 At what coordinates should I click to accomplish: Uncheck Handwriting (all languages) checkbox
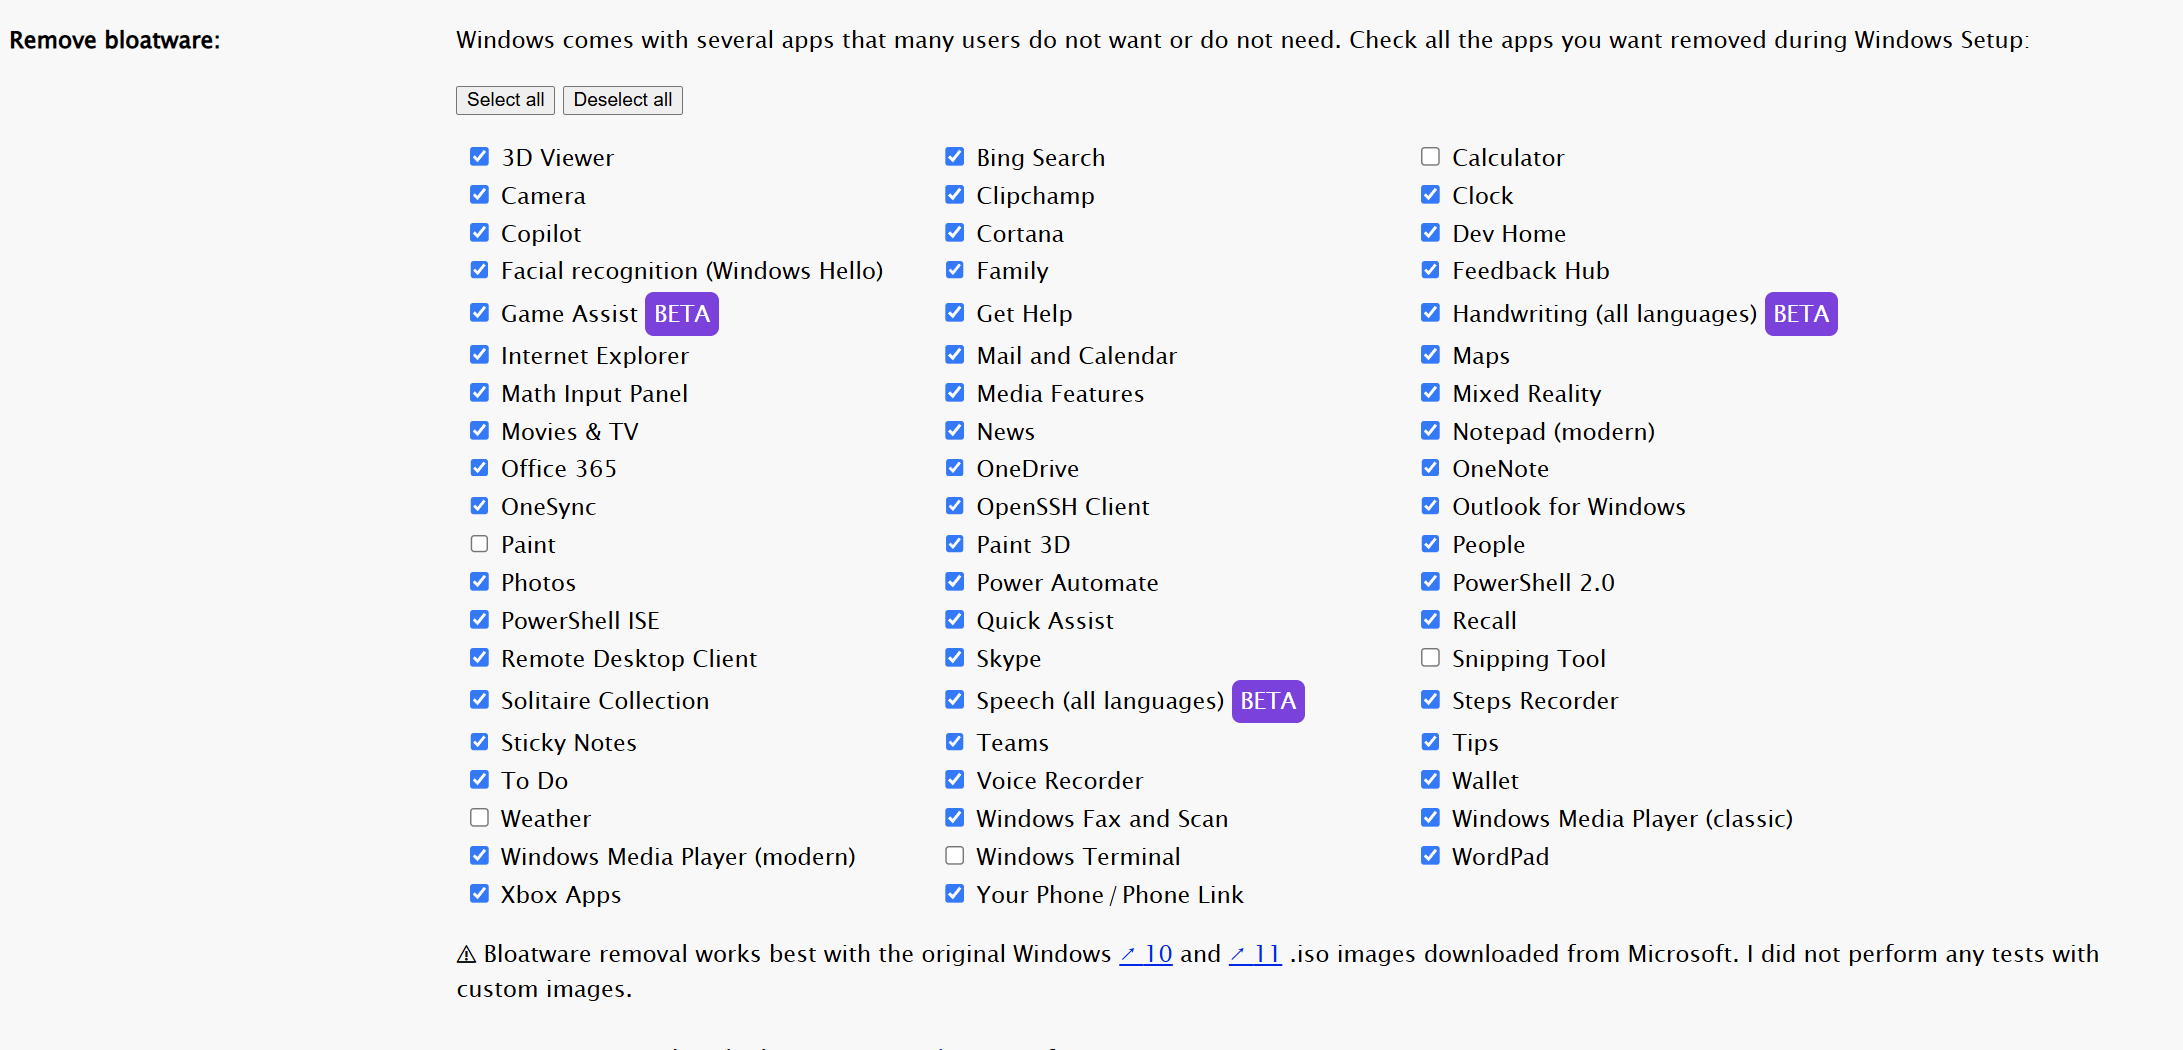click(x=1431, y=313)
